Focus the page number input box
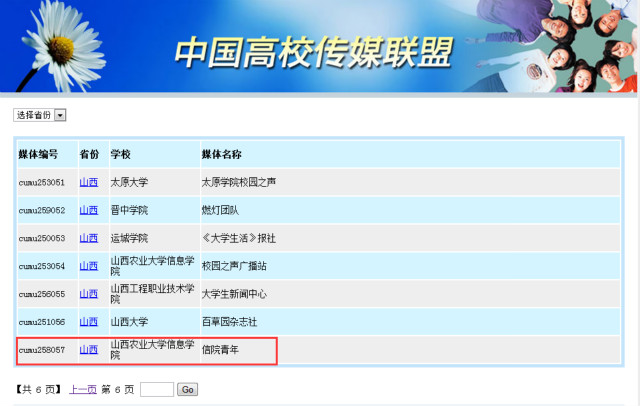Image resolution: width=640 pixels, height=406 pixels. click(157, 389)
